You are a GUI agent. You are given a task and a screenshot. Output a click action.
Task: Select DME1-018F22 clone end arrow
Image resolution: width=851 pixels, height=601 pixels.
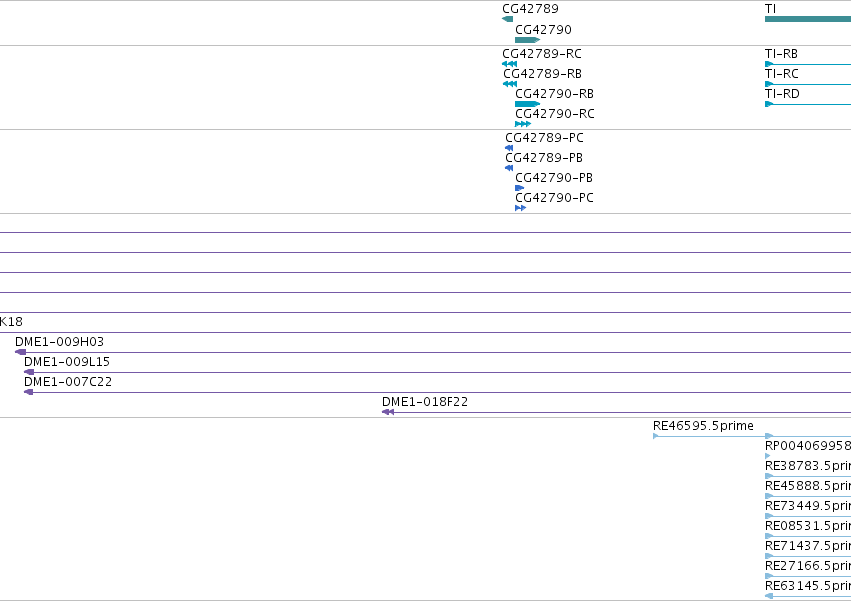388,413
